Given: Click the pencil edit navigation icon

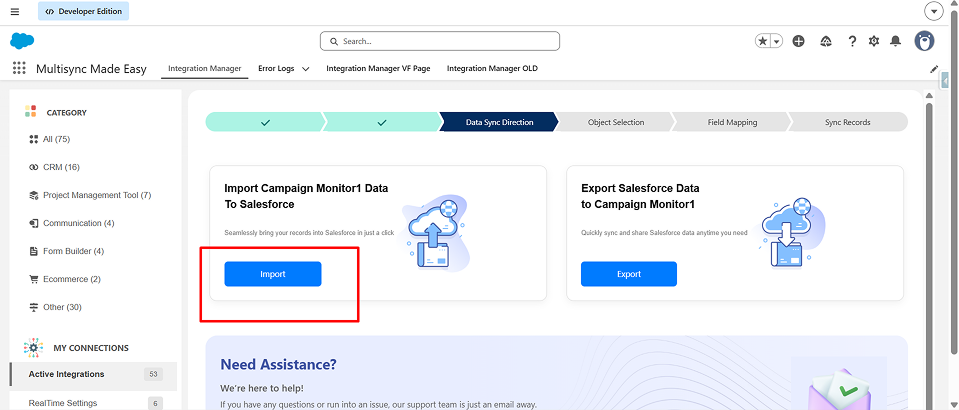Looking at the screenshot, I should point(934,69).
